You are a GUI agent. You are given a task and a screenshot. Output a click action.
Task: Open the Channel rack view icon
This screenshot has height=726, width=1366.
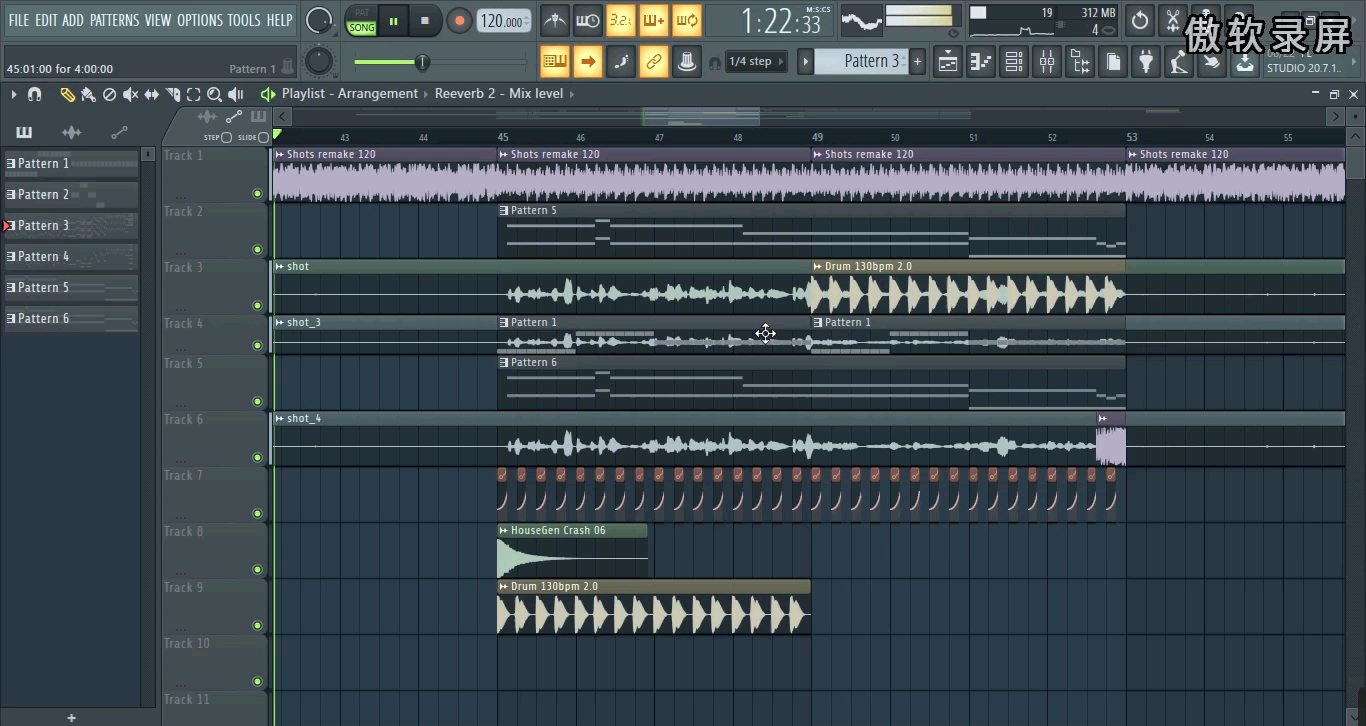pyautogui.click(x=1014, y=62)
